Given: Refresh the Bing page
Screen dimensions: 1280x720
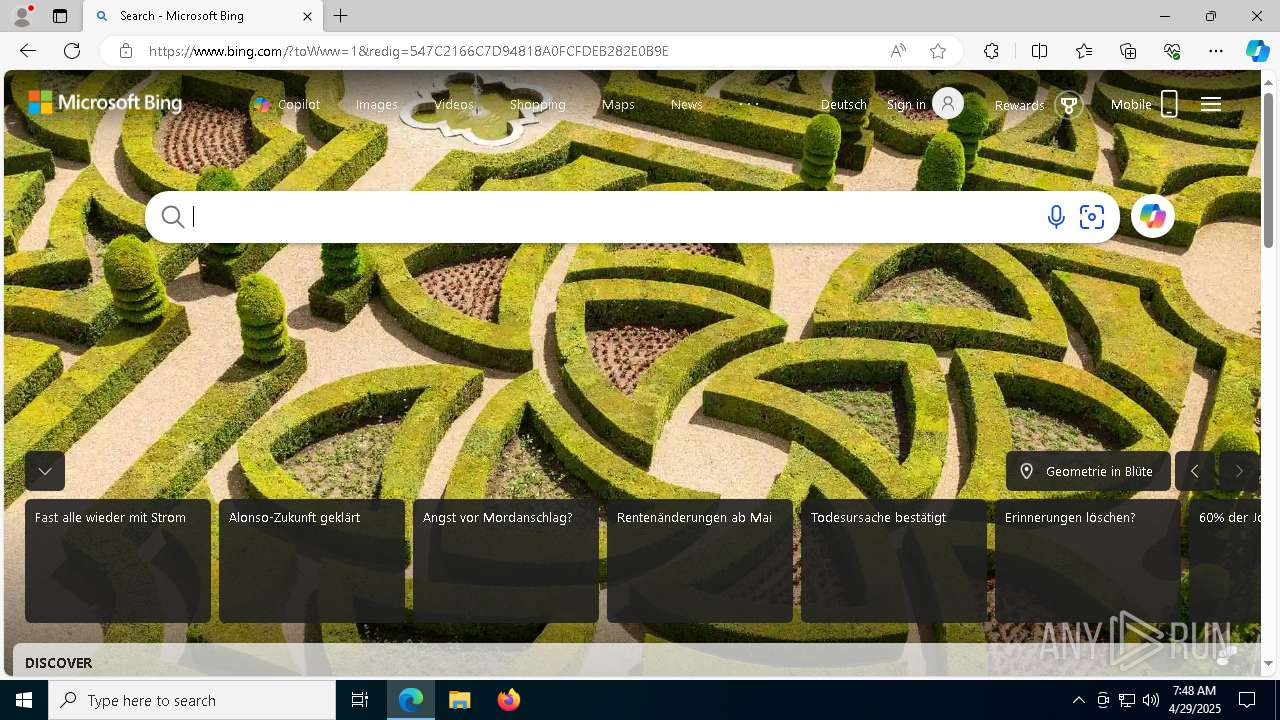Looking at the screenshot, I should point(72,51).
